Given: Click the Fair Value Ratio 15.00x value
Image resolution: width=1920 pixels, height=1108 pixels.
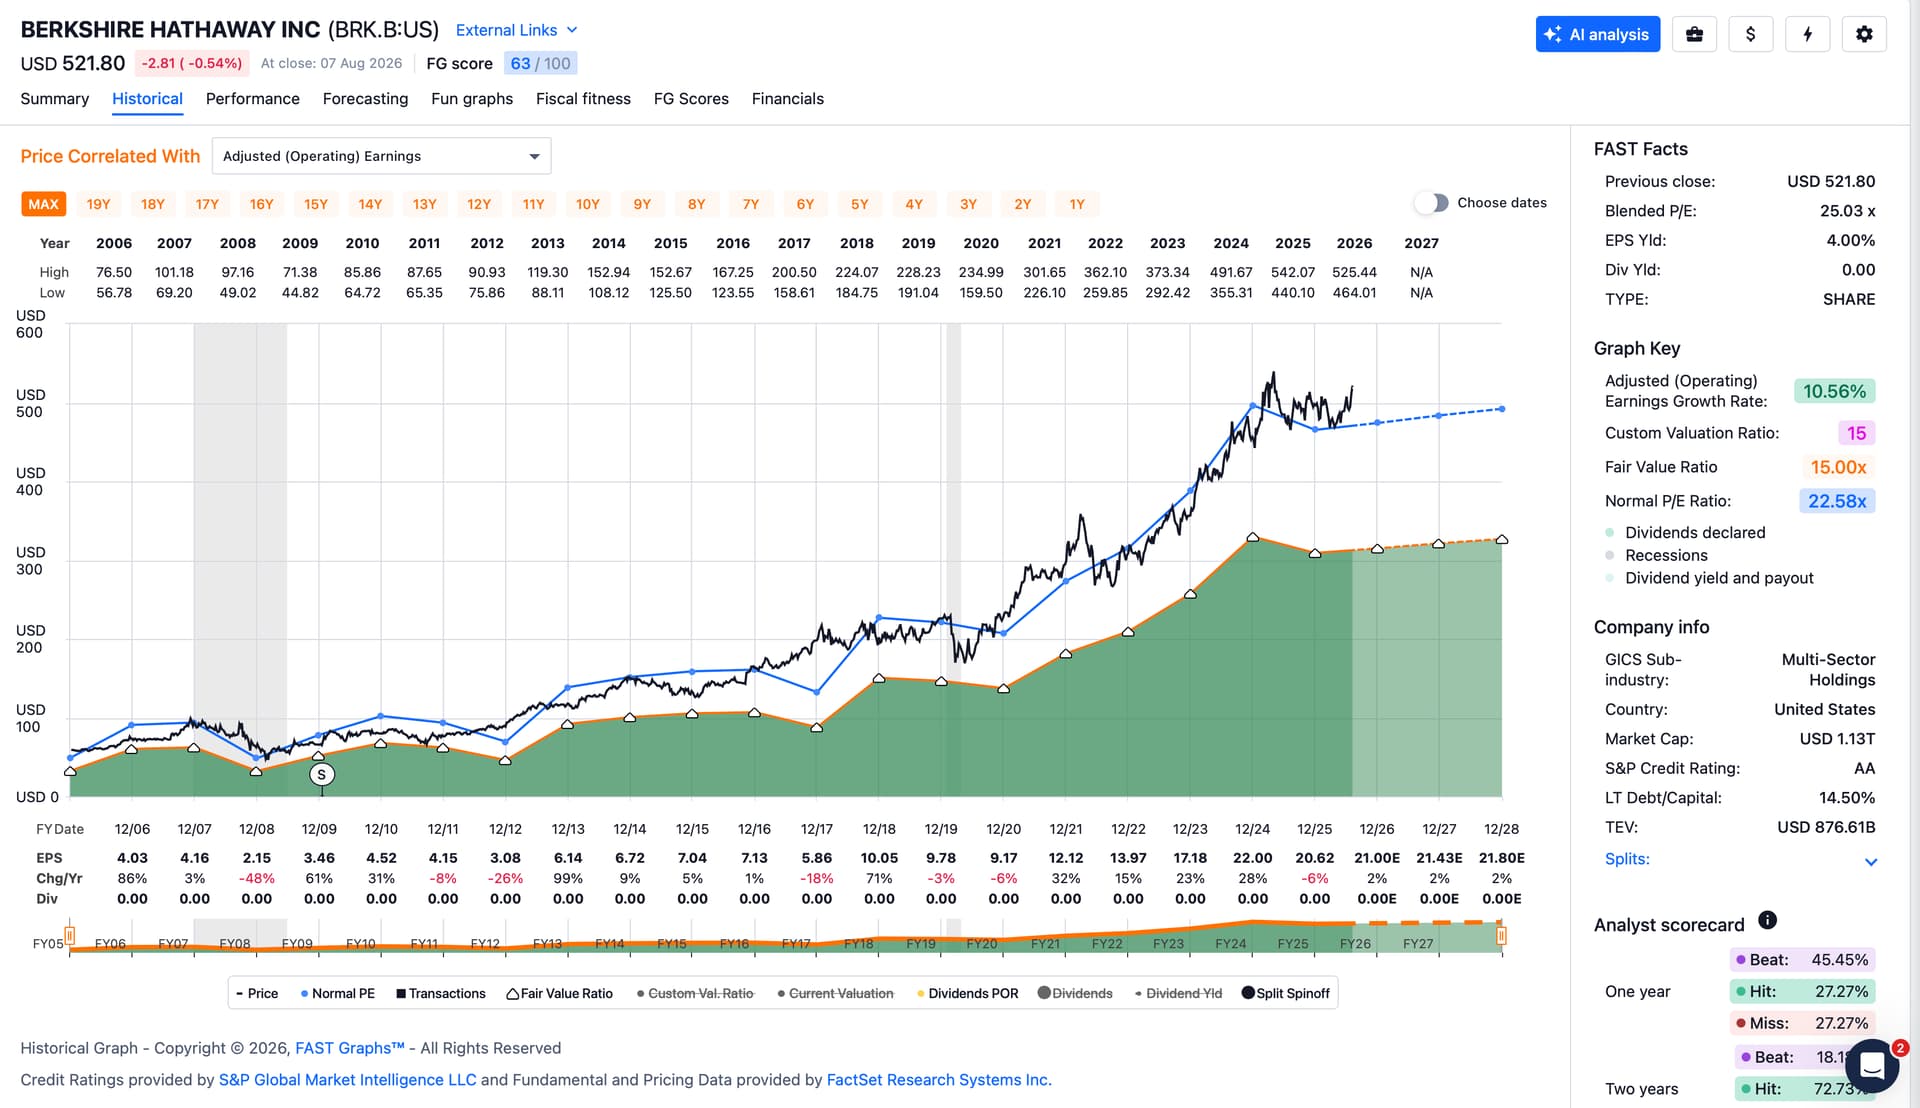Looking at the screenshot, I should (x=1838, y=467).
